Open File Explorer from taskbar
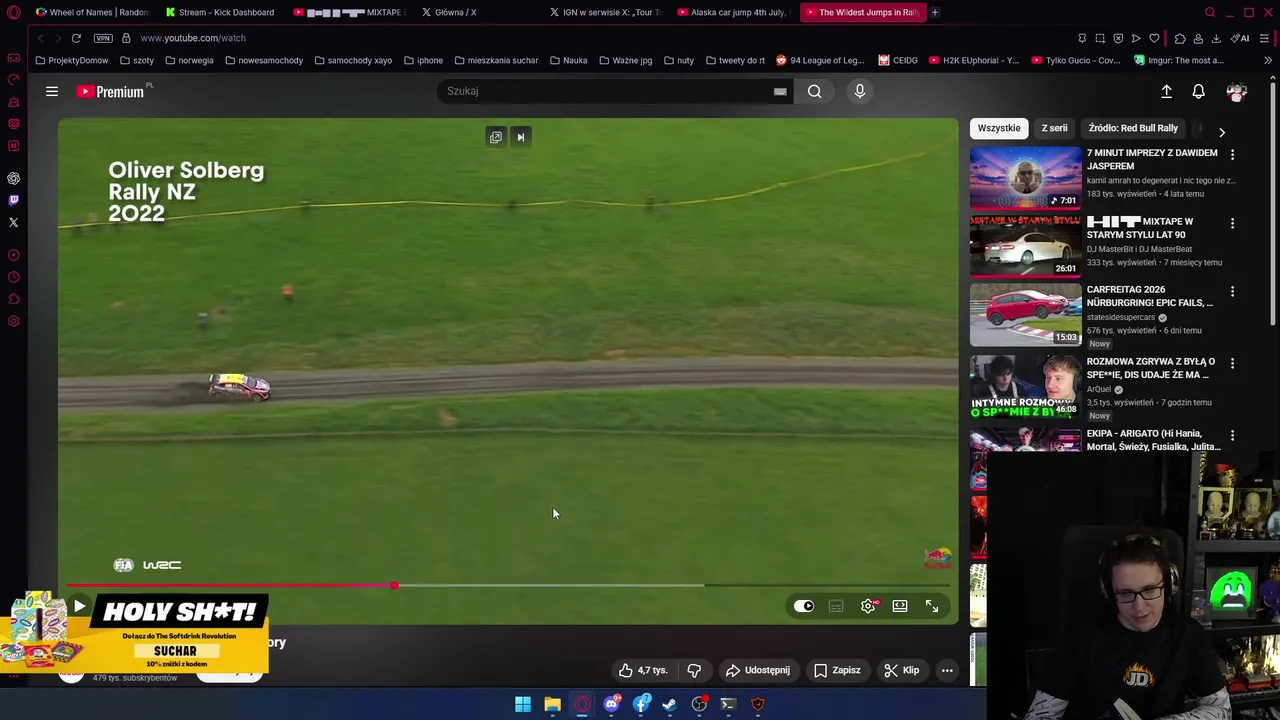 tap(552, 704)
